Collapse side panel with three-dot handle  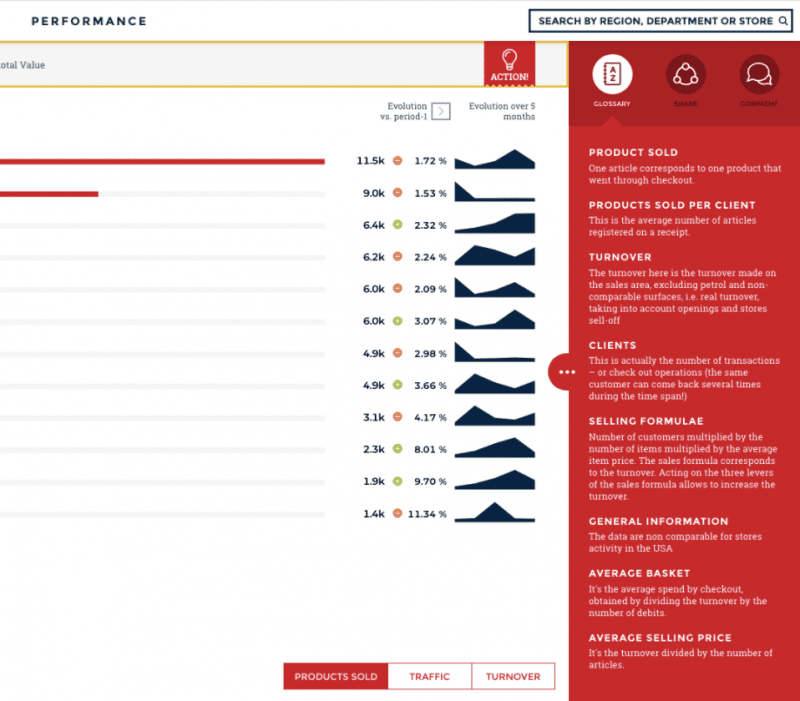point(567,371)
